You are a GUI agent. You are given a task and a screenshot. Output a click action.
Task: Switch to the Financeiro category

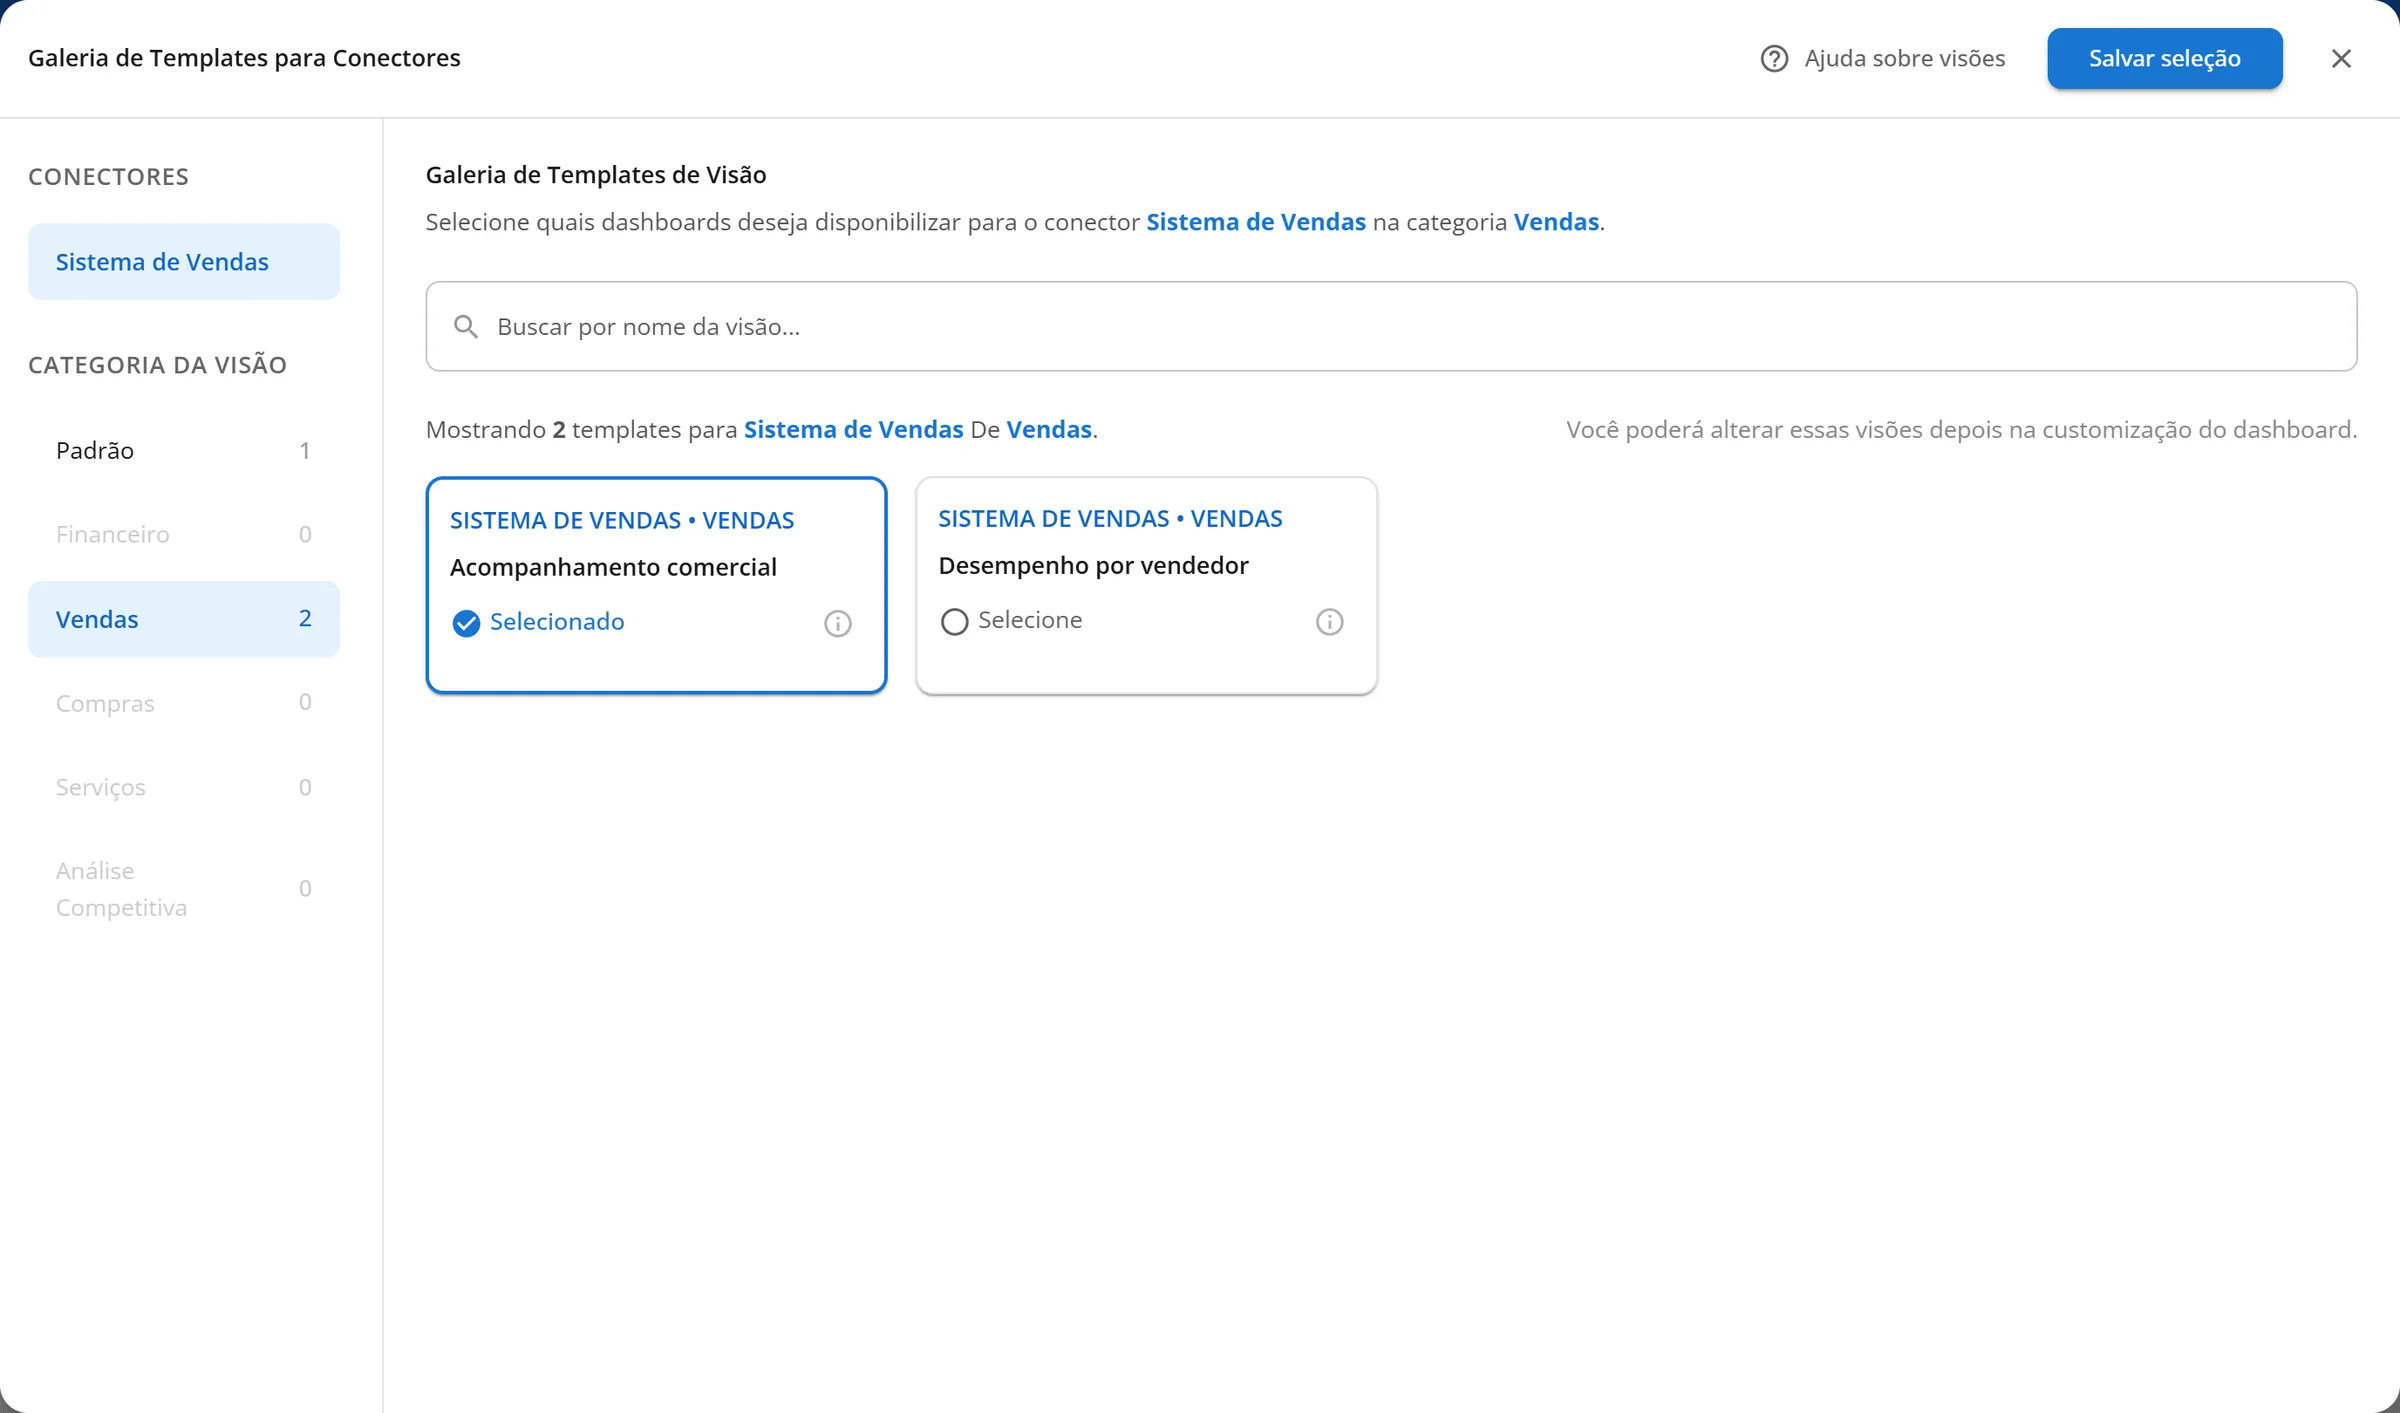(184, 534)
